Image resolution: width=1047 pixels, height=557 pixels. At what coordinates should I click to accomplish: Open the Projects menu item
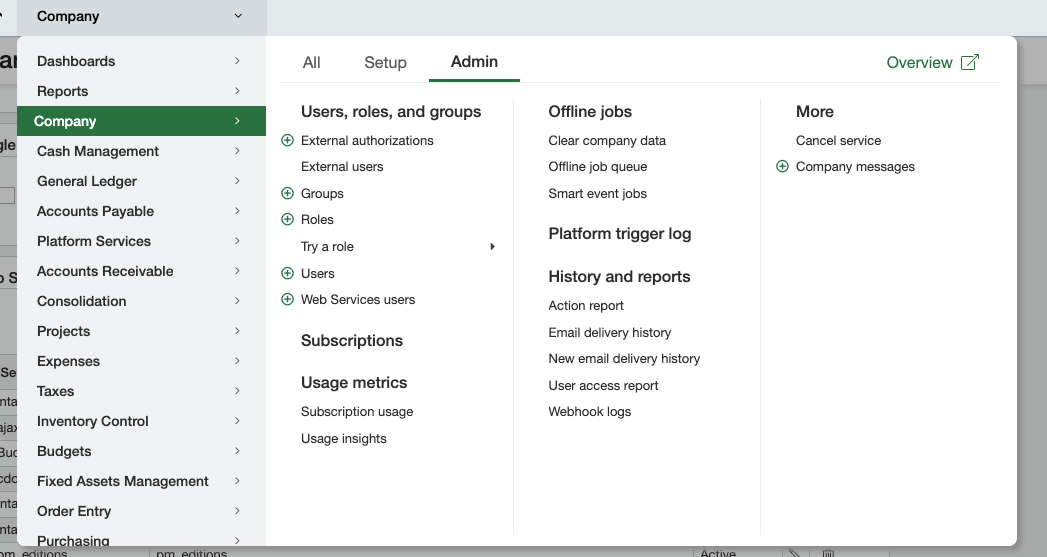(x=141, y=331)
